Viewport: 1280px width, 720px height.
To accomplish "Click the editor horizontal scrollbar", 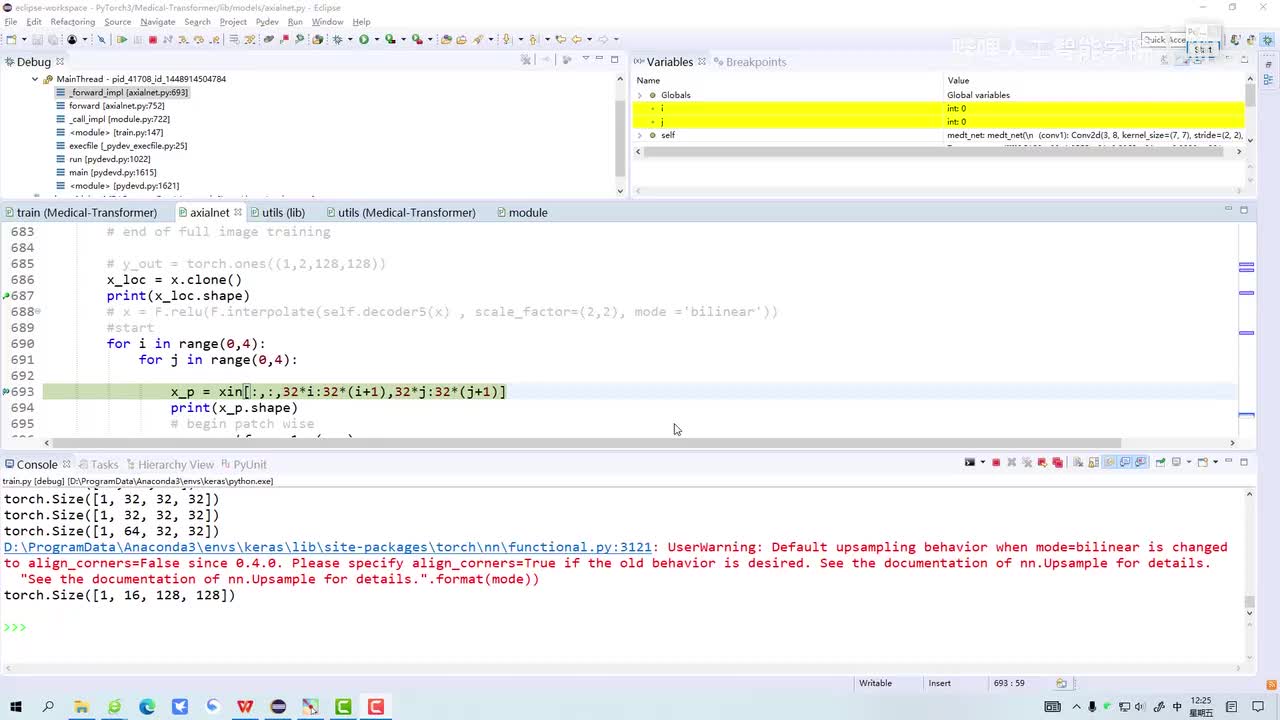I will click(586, 443).
